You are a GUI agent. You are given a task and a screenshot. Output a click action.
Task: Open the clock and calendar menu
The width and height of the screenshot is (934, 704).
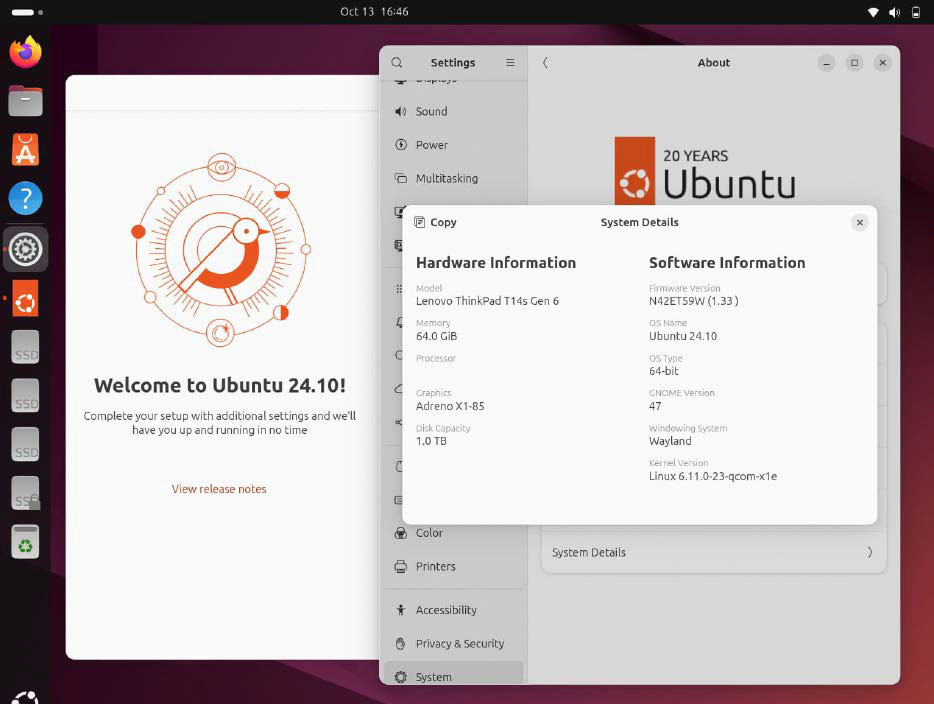(374, 12)
